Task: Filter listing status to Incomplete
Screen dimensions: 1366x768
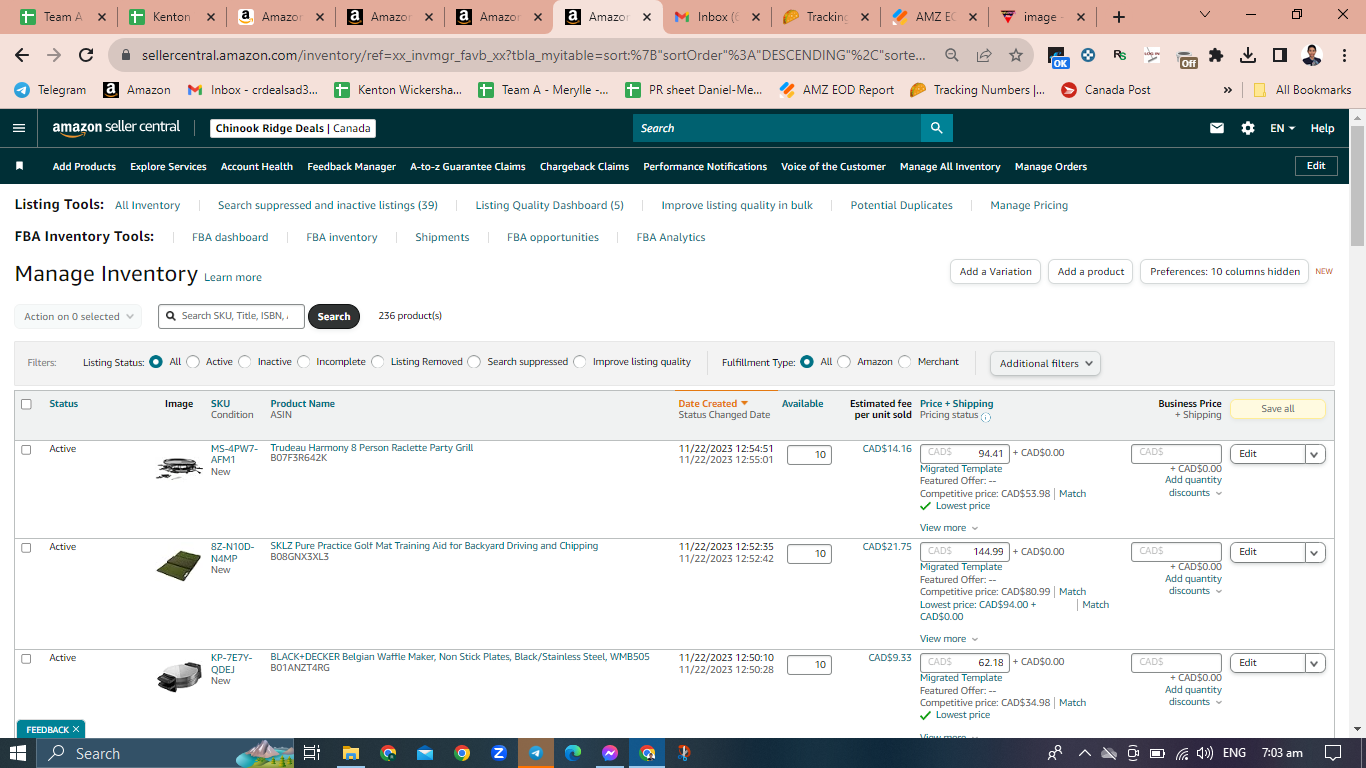Action: pos(304,362)
